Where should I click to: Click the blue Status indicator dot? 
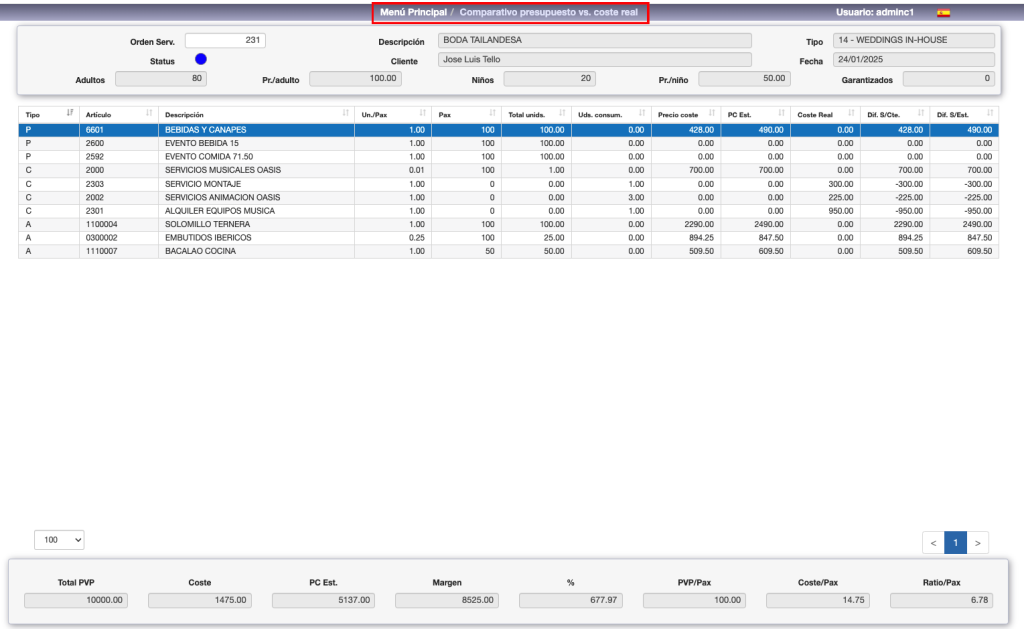(x=200, y=60)
